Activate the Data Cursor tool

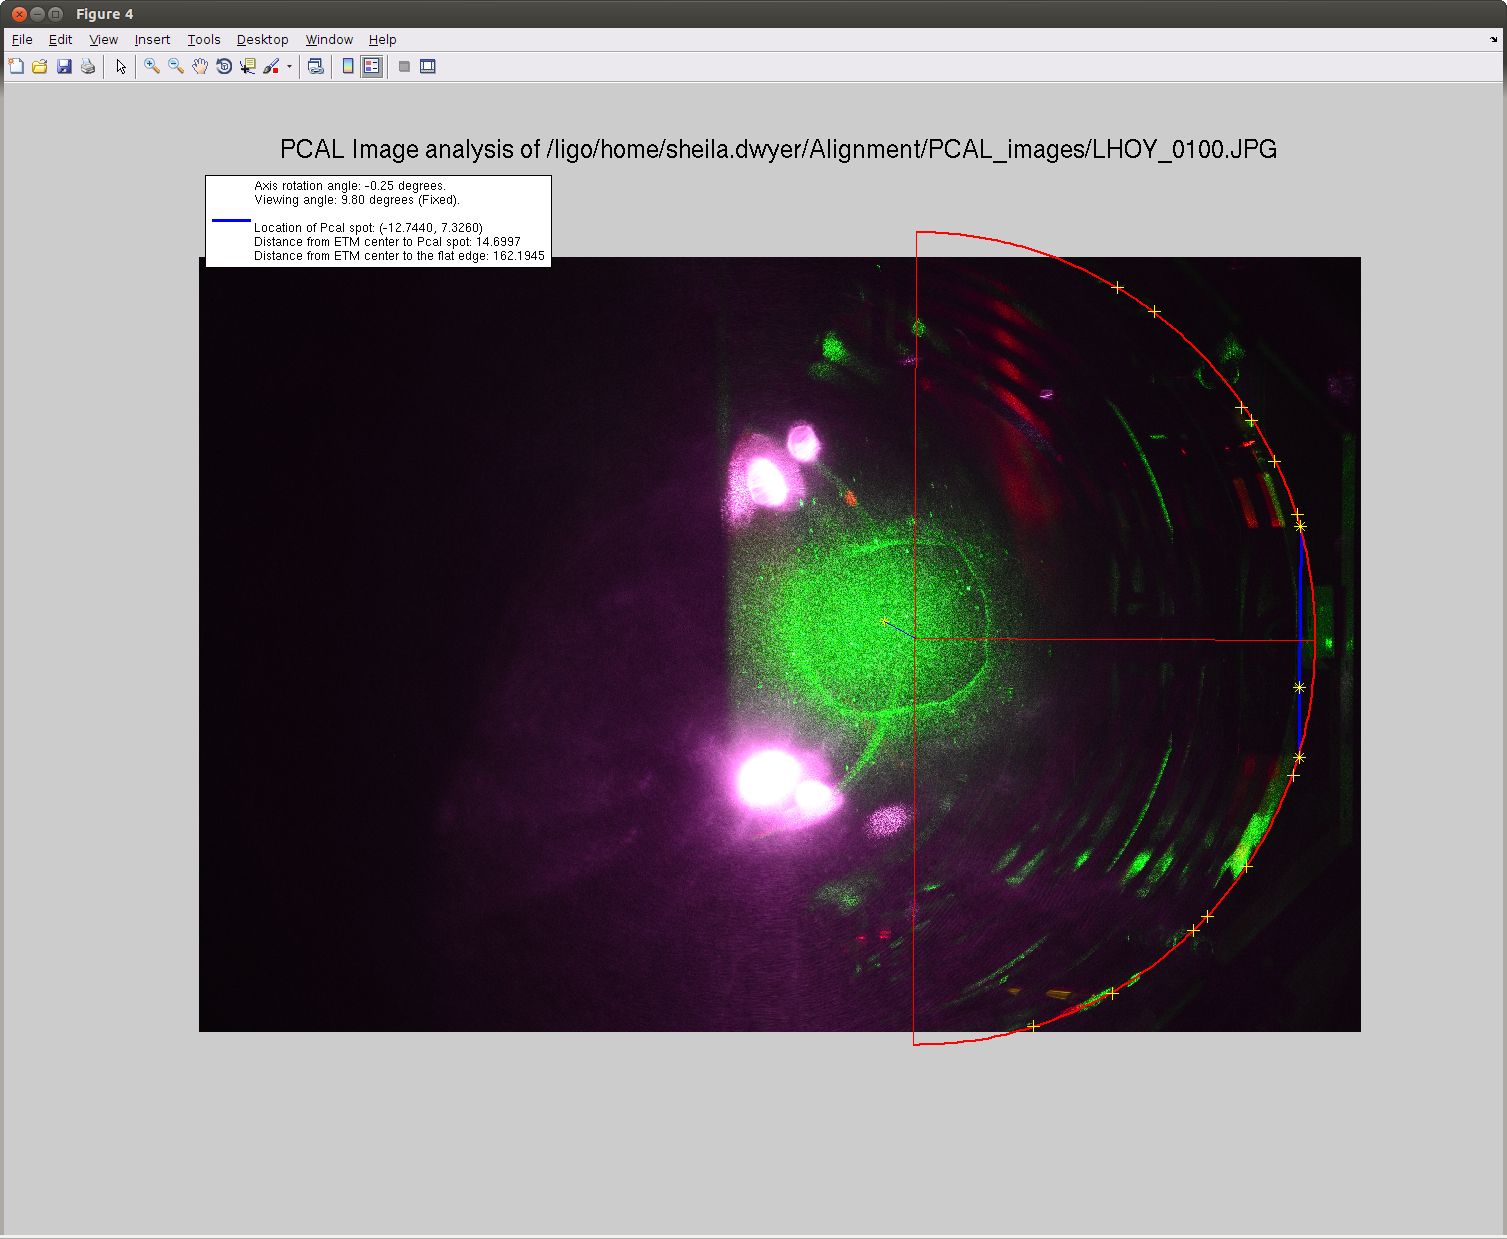[248, 67]
